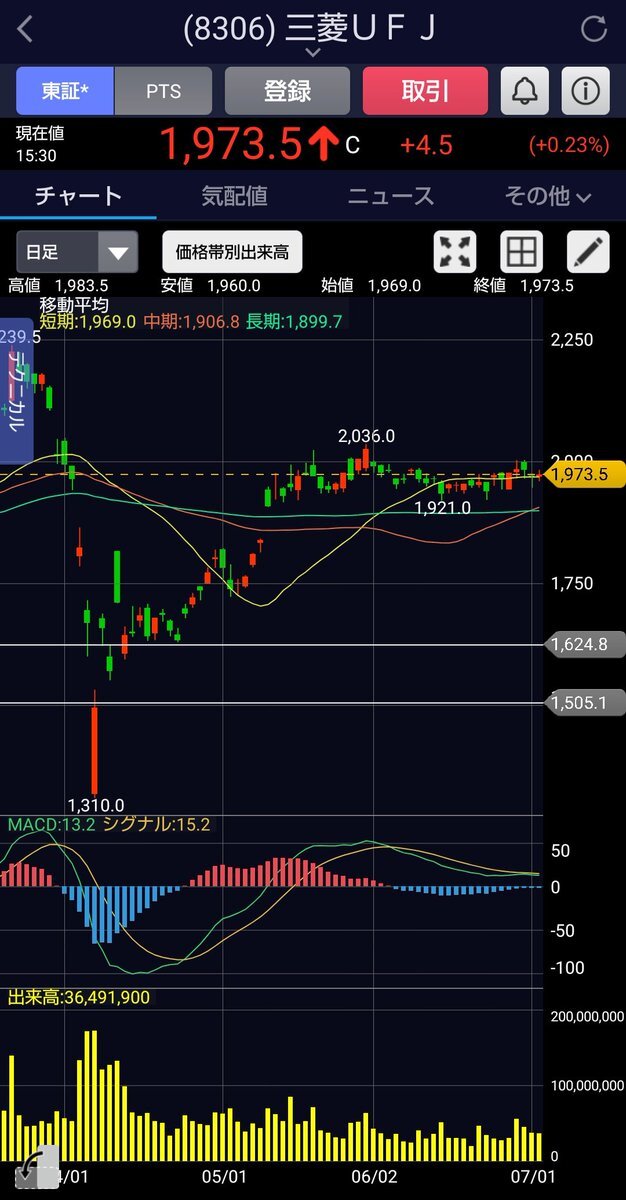
Task: Toggle 価格帯別出来高 volume-by-price overlay
Action: pos(232,252)
